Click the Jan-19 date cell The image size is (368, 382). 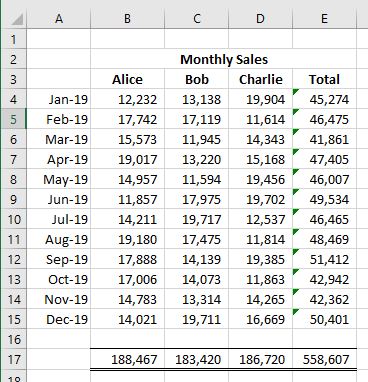[59, 99]
